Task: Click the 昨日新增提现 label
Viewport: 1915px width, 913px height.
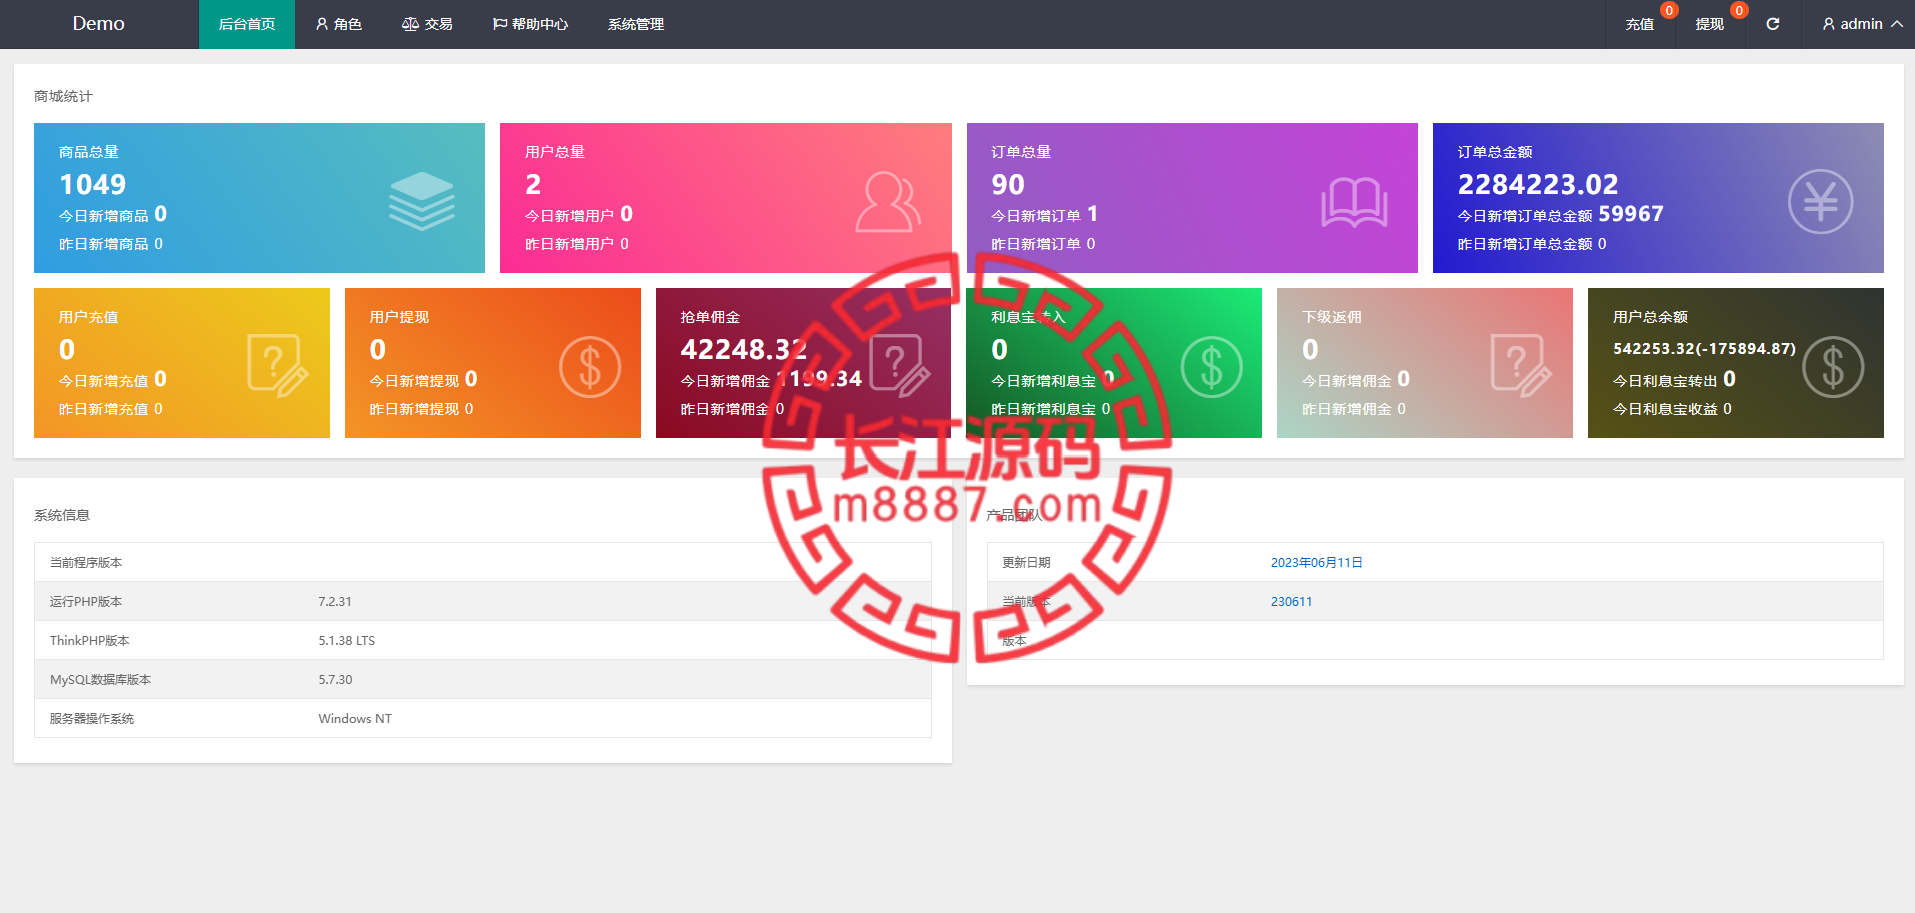Action: (414, 409)
